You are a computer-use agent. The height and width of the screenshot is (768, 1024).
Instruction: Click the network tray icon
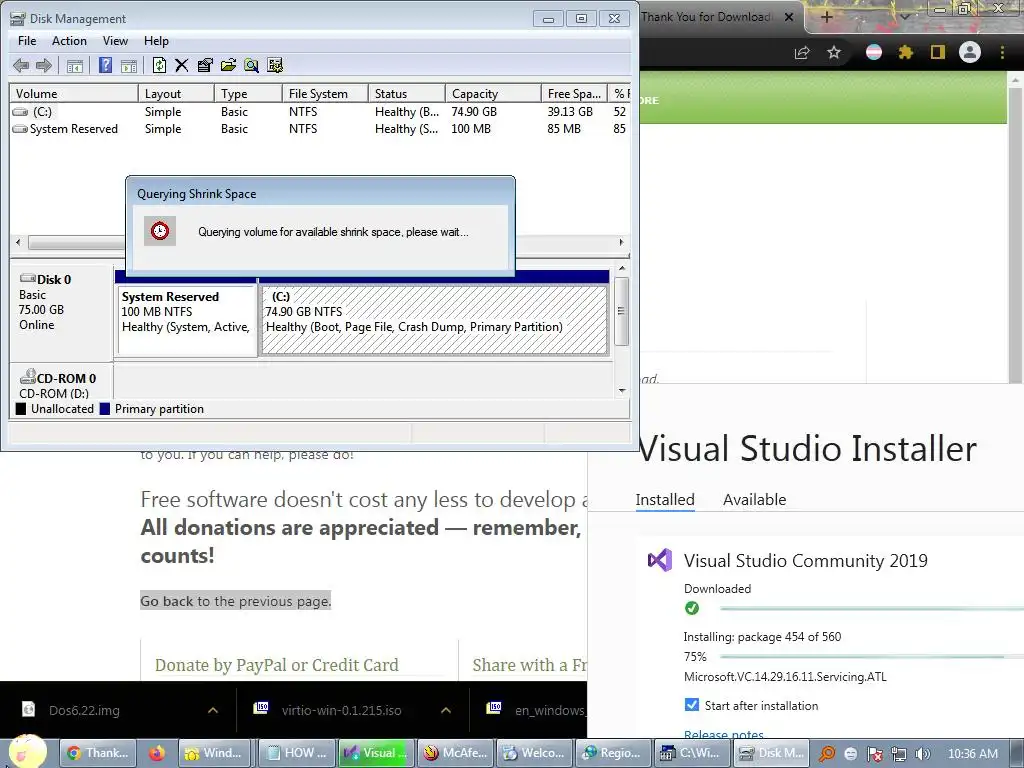click(x=899, y=754)
